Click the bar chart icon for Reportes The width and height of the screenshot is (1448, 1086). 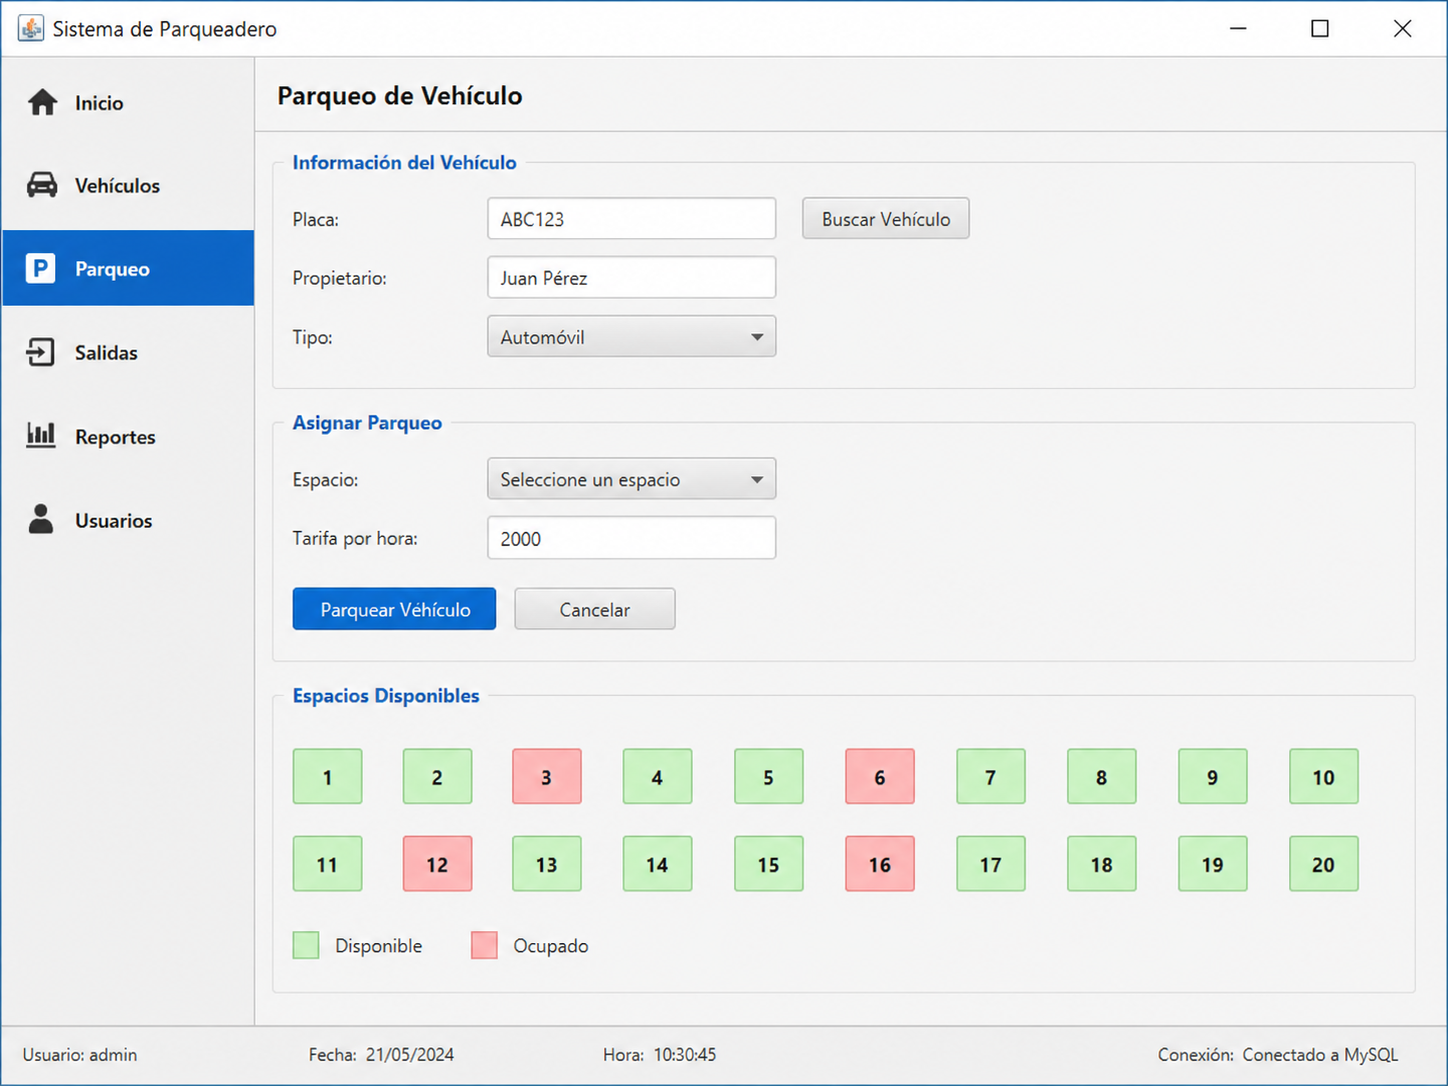(40, 435)
